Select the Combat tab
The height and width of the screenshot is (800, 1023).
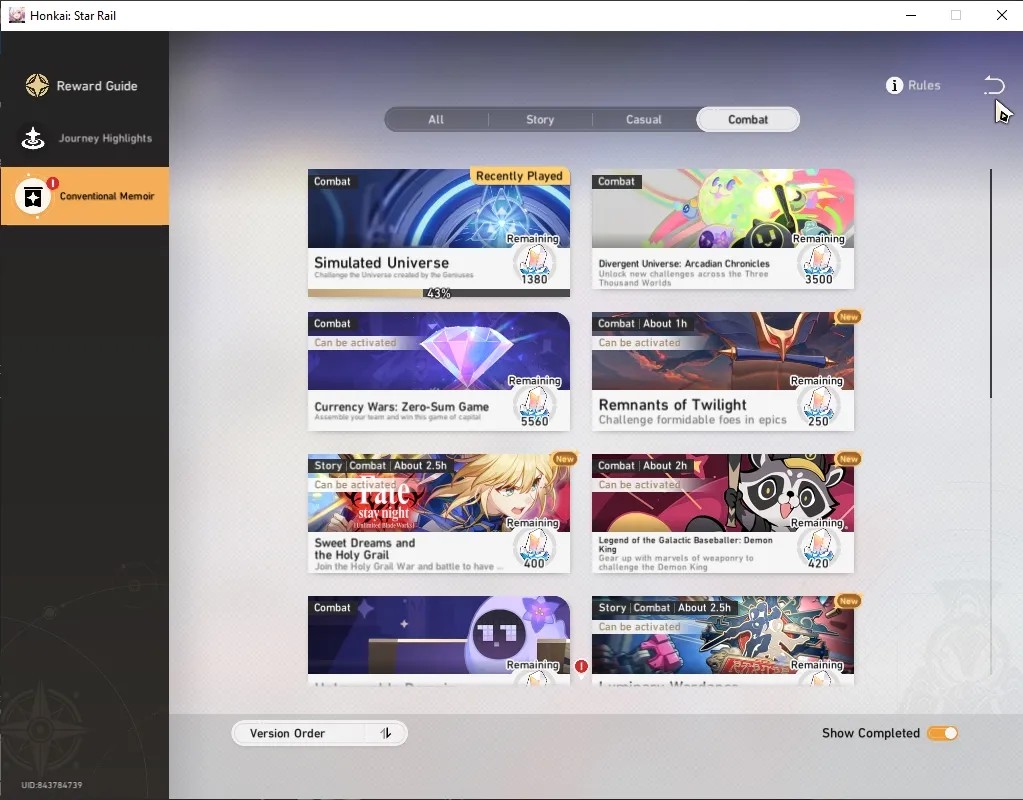pos(748,119)
